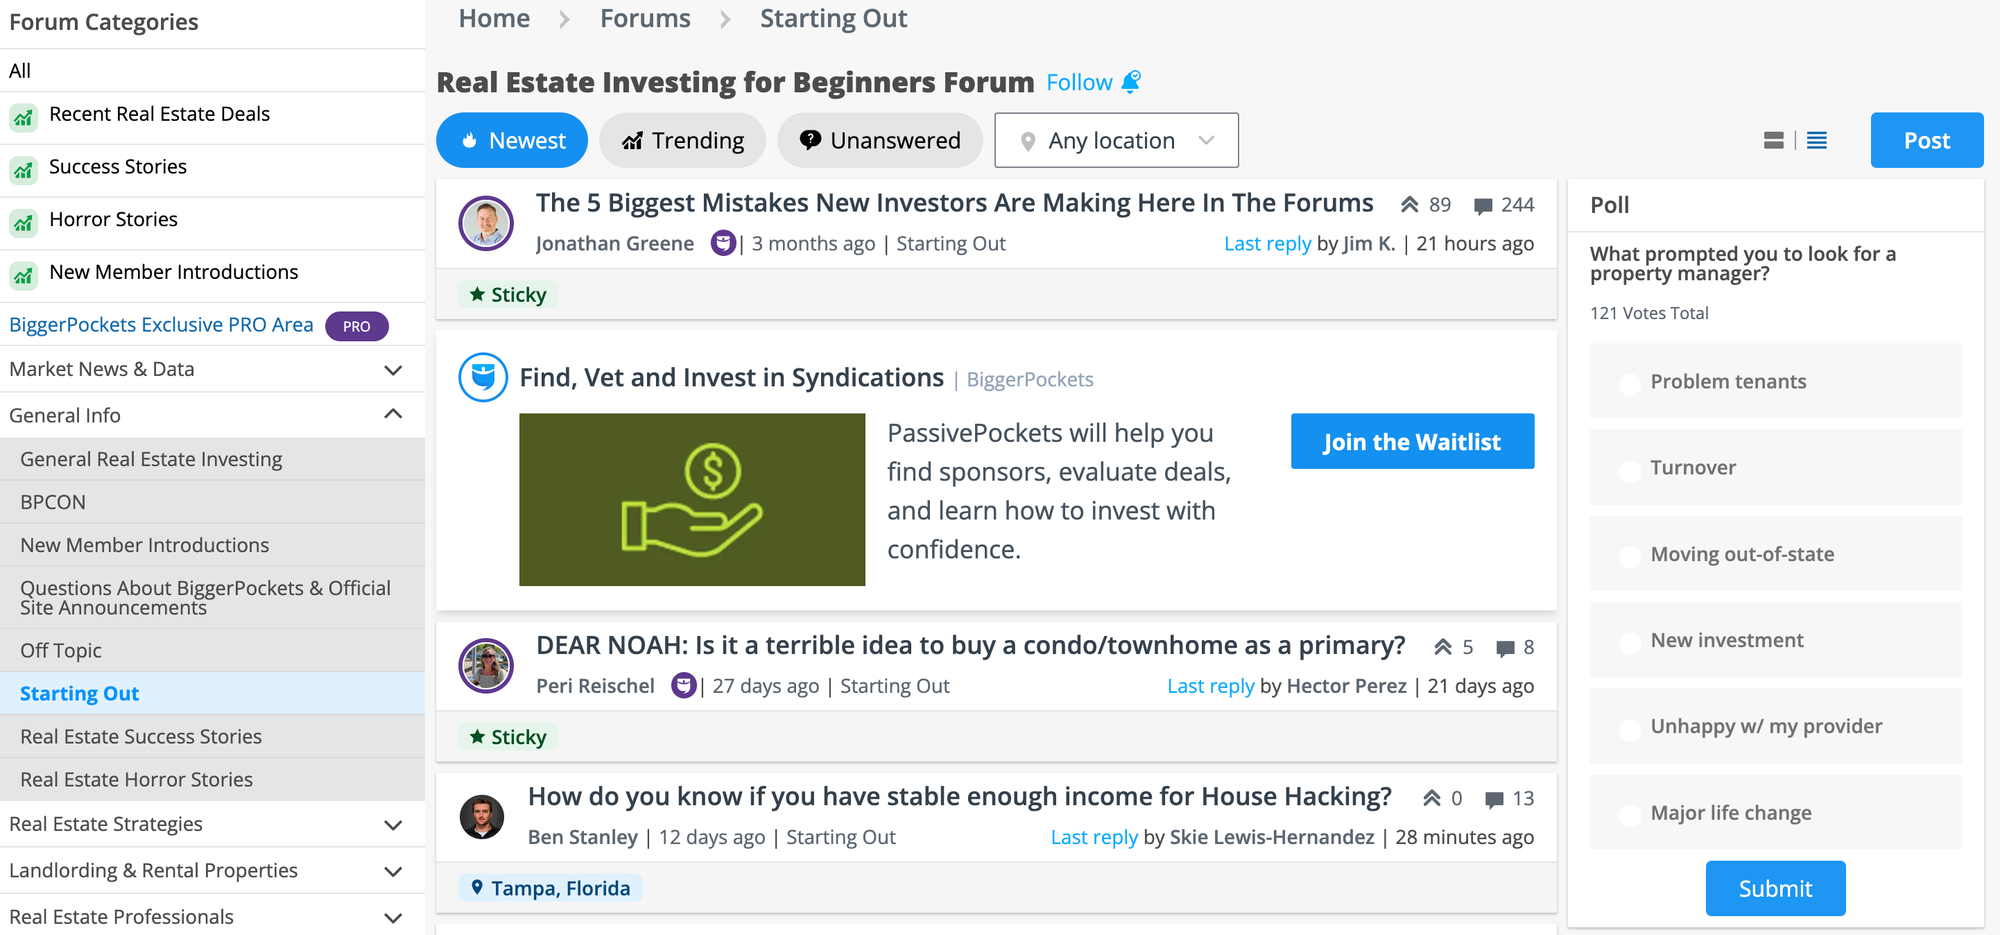Click Join the Waitlist for PassivePockets
The width and height of the screenshot is (2000, 935).
point(1412,441)
